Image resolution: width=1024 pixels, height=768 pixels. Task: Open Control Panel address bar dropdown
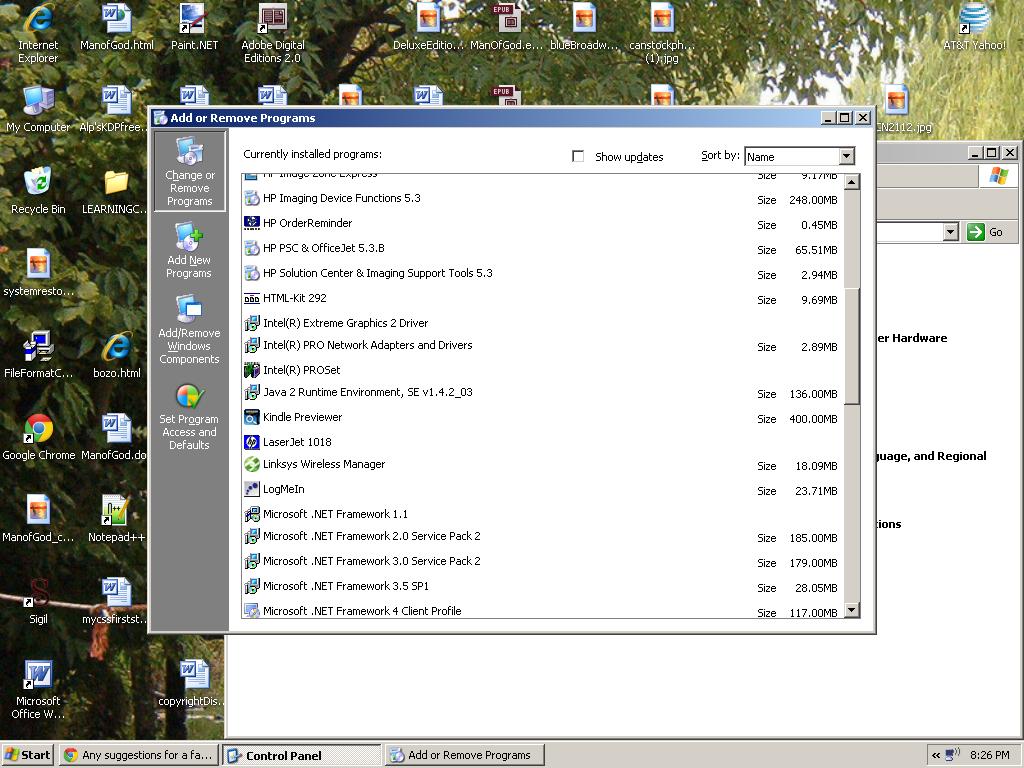coord(951,232)
